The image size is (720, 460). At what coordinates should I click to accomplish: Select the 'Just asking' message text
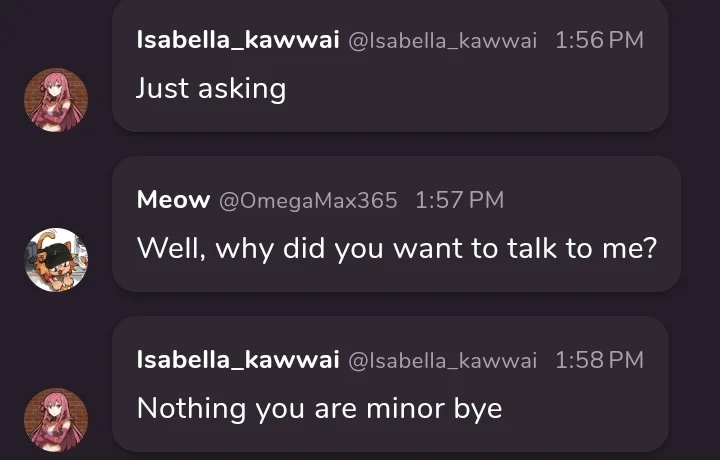point(211,88)
